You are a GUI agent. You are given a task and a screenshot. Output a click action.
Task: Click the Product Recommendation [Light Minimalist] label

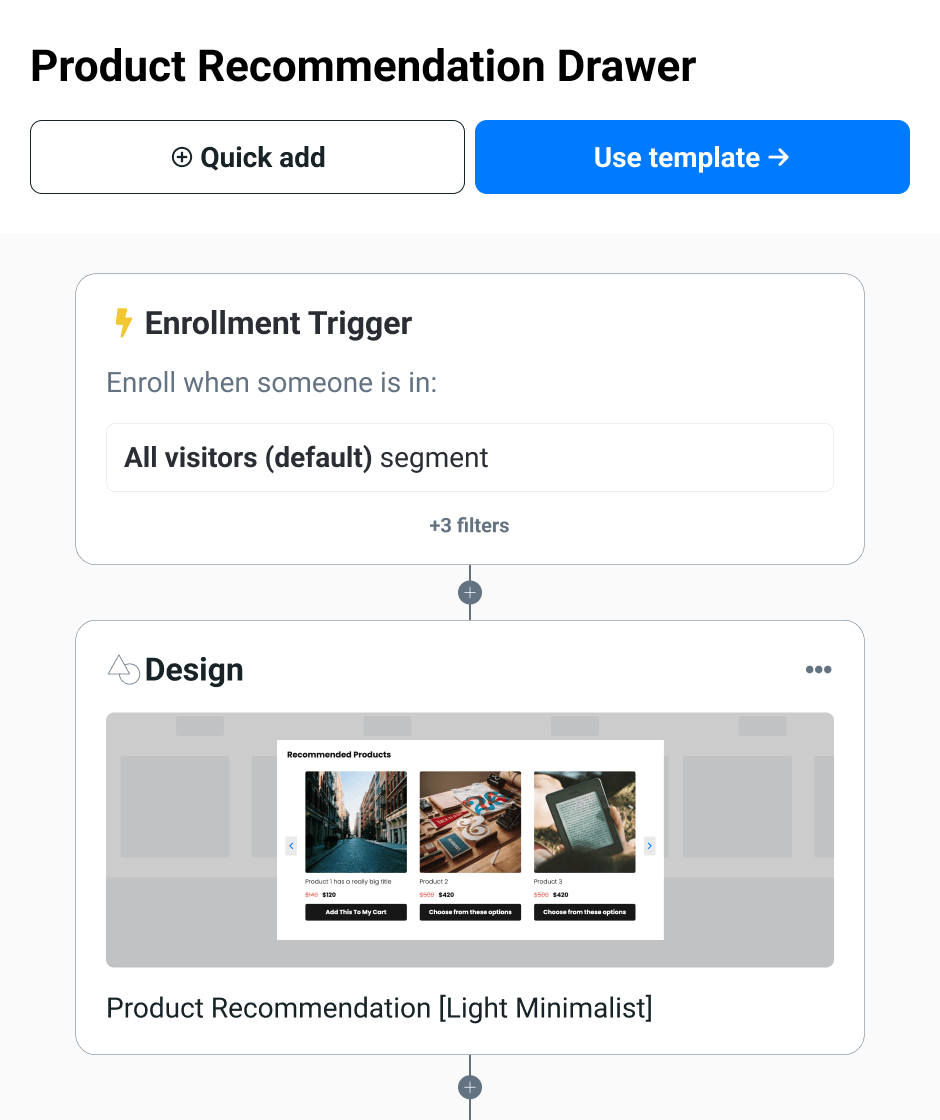[379, 1008]
